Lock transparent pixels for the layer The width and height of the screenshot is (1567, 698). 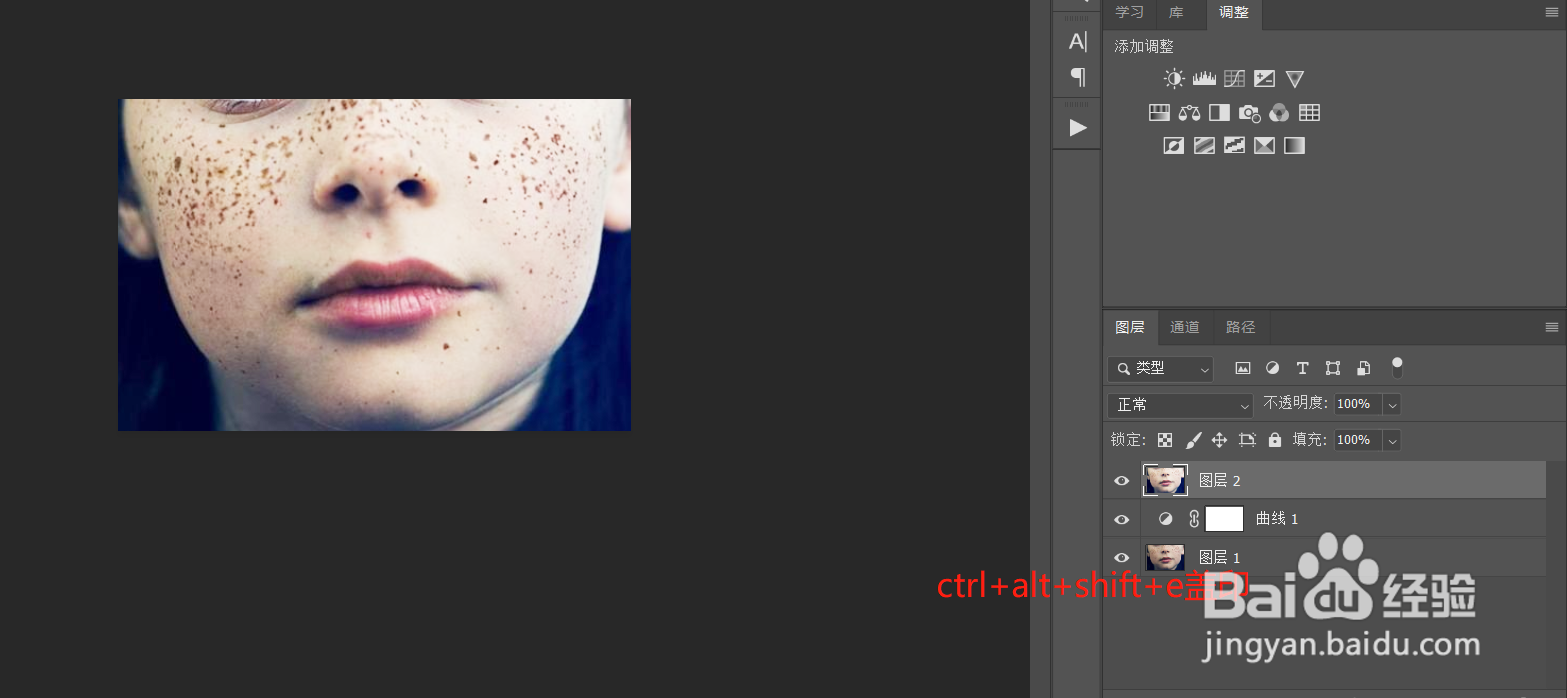[1165, 440]
